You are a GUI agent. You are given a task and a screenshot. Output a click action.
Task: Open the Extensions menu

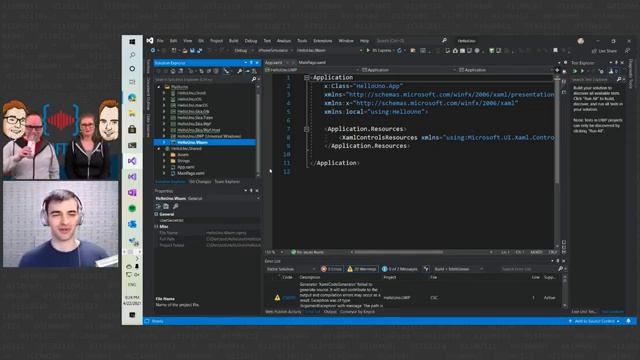322,41
